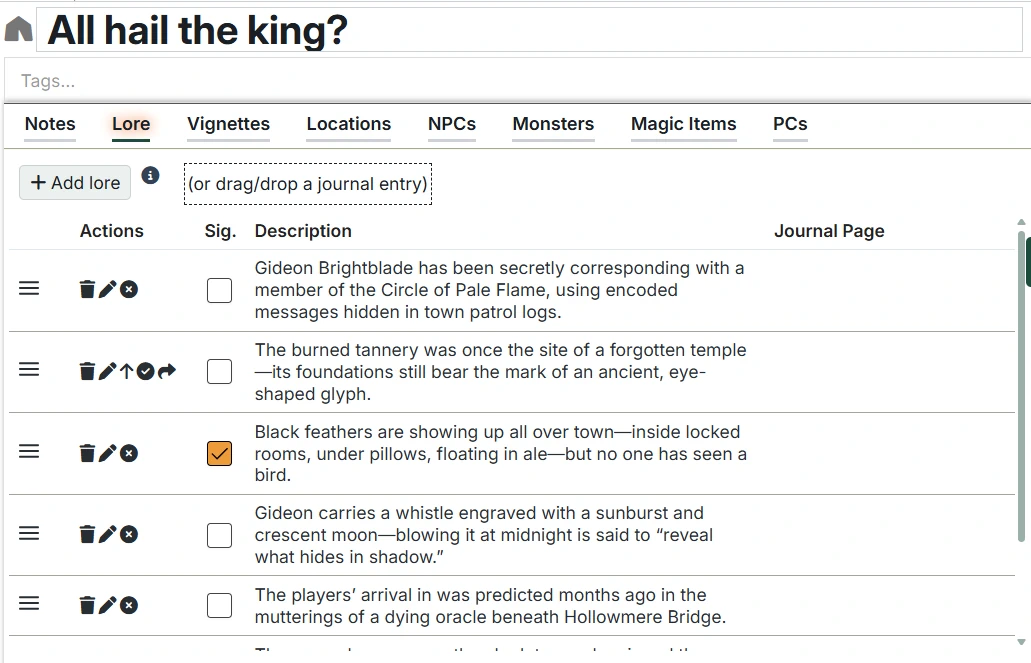Check significant box for burned tannery lore

[x=219, y=372]
